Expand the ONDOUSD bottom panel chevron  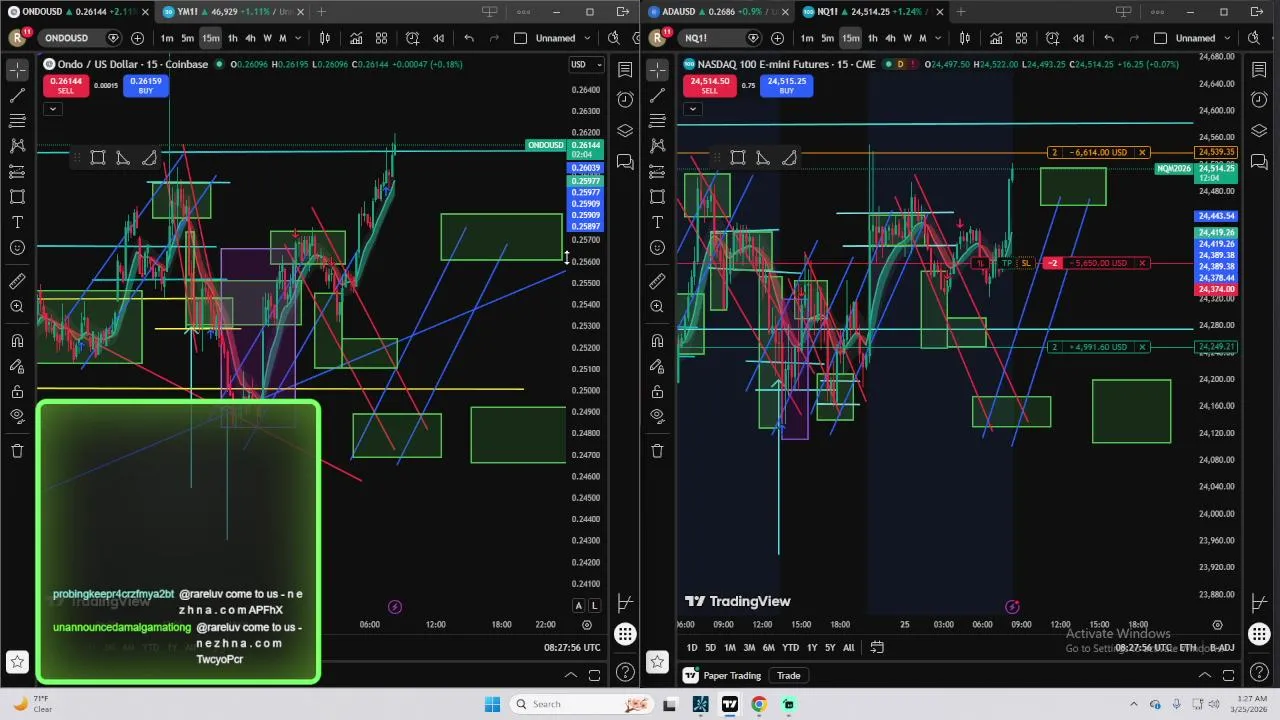click(571, 675)
